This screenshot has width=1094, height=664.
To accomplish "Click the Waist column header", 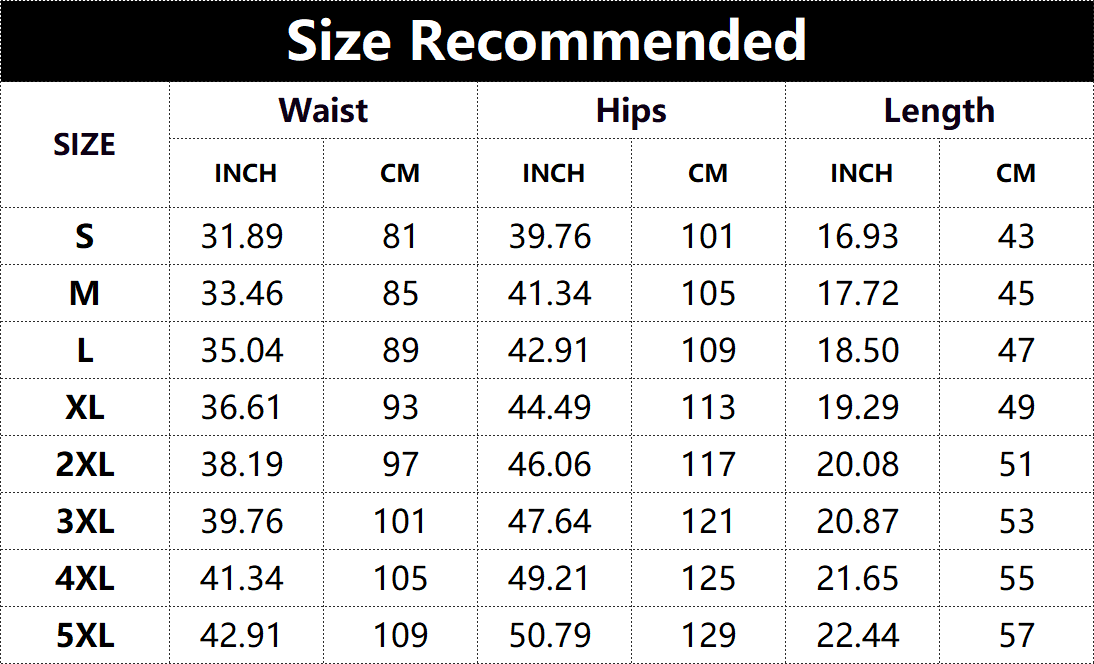I will pos(323,110).
